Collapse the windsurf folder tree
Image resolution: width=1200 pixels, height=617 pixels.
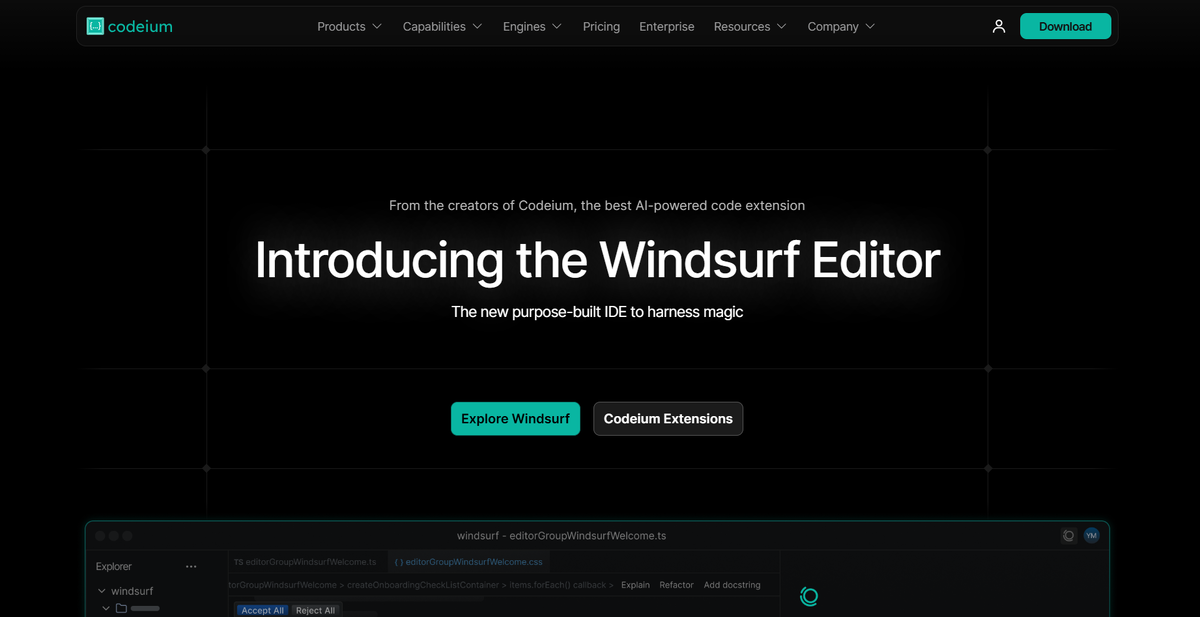[102, 591]
